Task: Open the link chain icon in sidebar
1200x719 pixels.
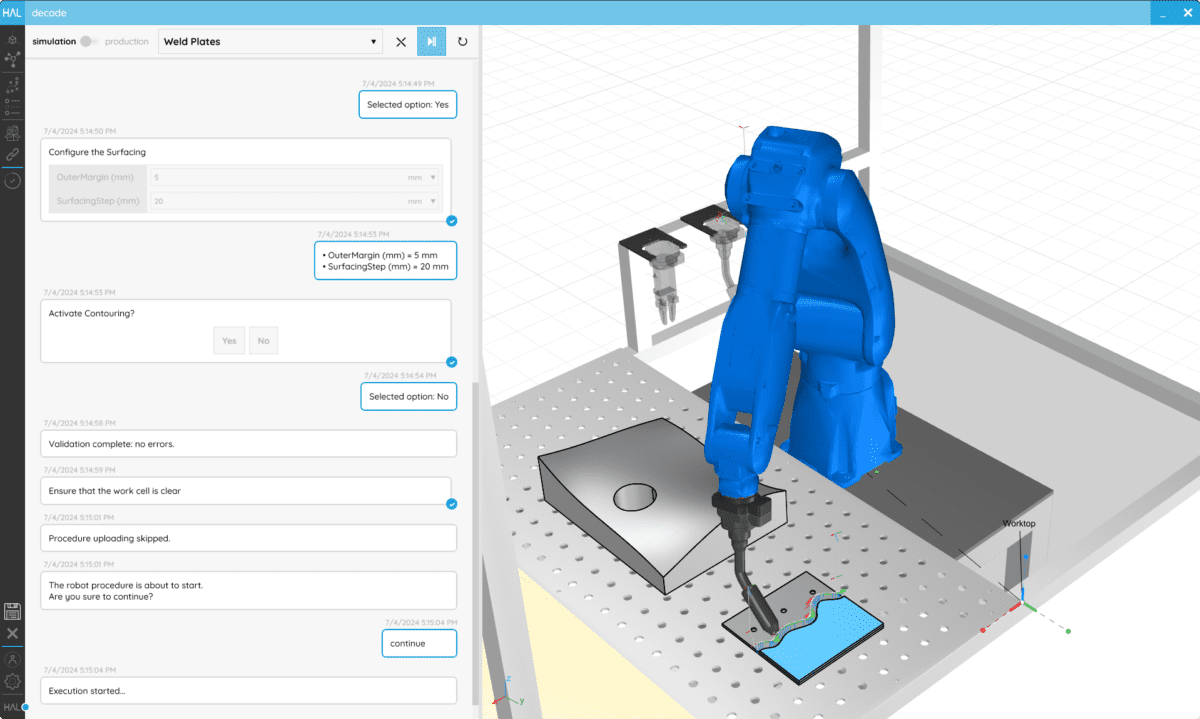Action: 12,156
